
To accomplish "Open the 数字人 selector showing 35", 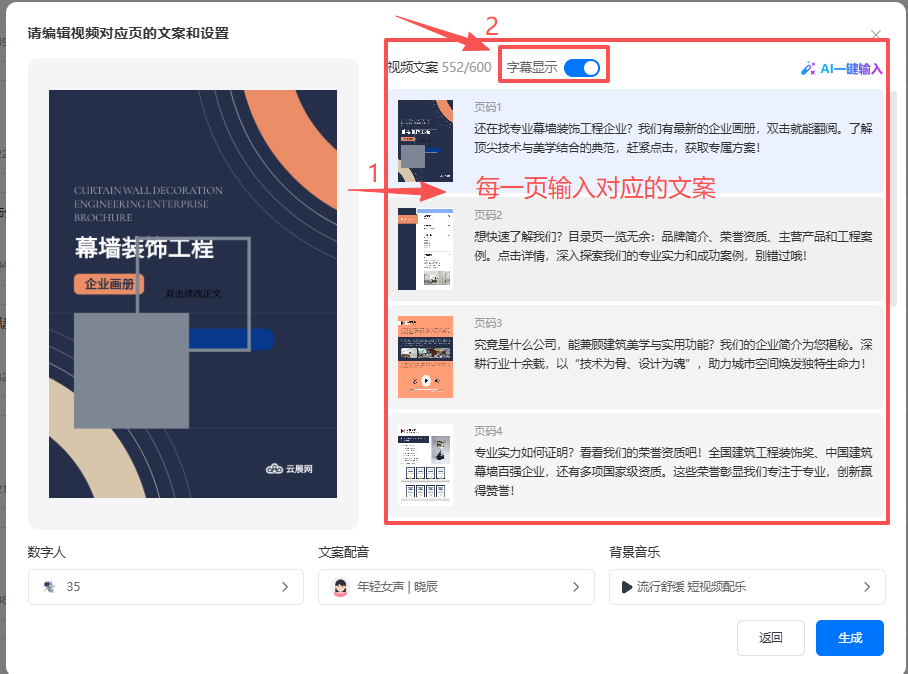I will tap(166, 587).
